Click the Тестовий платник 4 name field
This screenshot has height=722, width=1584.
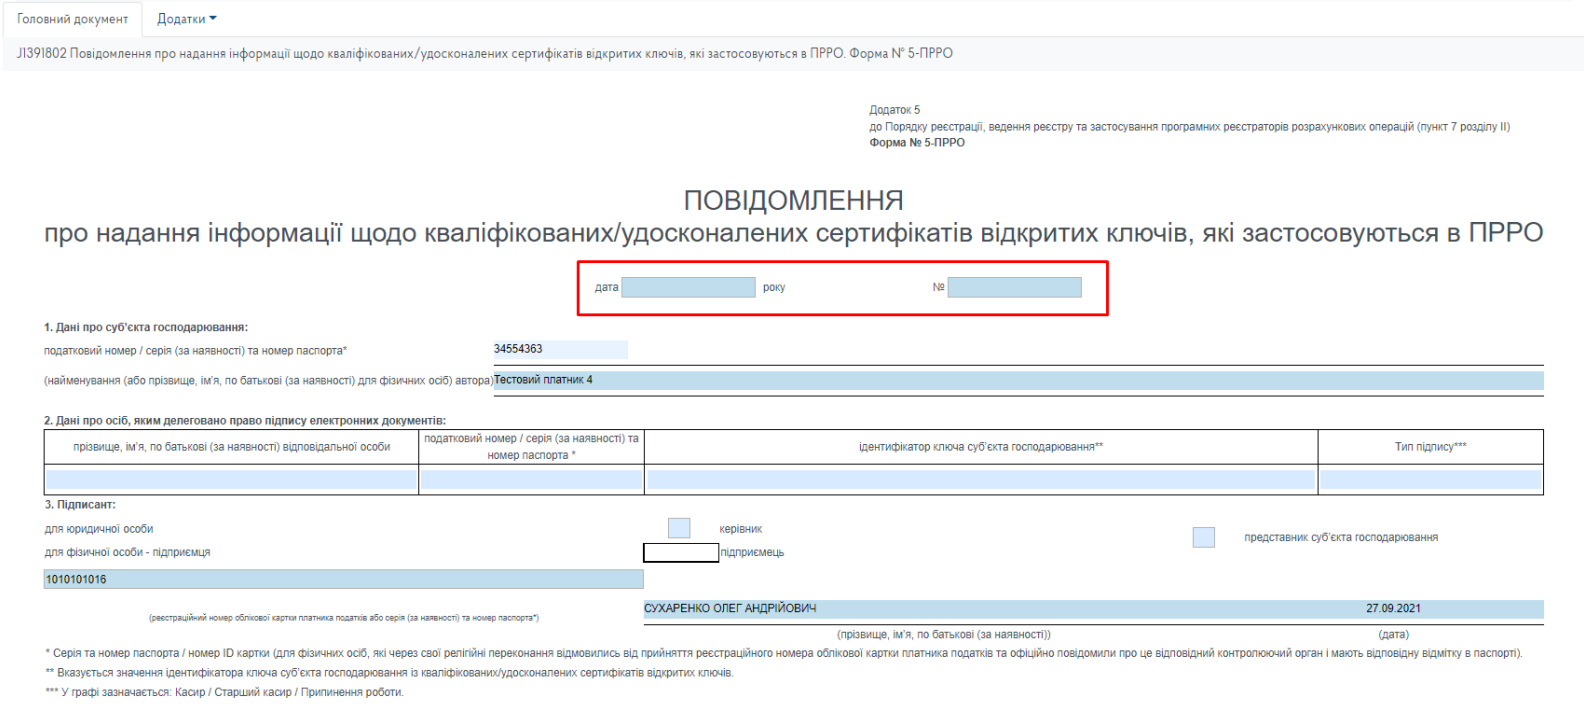coord(1017,380)
